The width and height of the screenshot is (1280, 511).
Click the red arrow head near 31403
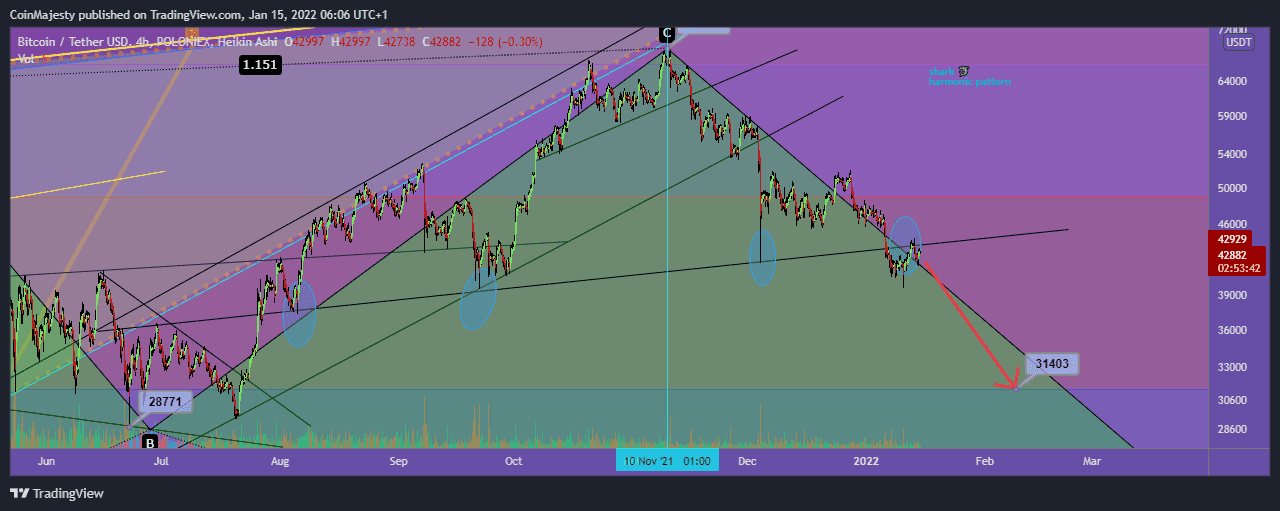(1013, 384)
